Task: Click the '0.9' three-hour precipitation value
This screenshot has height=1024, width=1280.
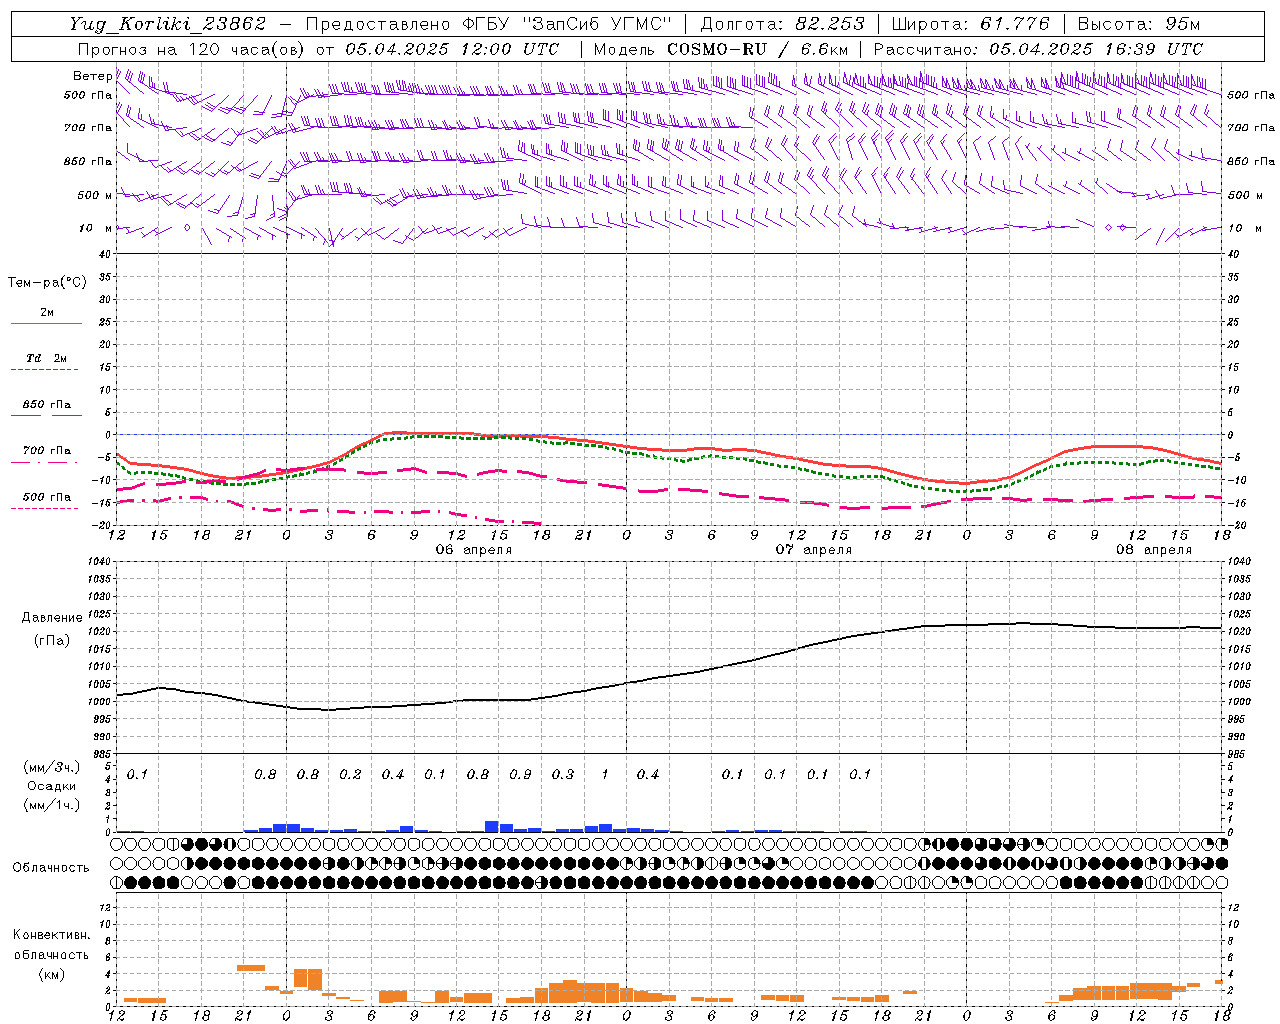Action: click(x=520, y=775)
